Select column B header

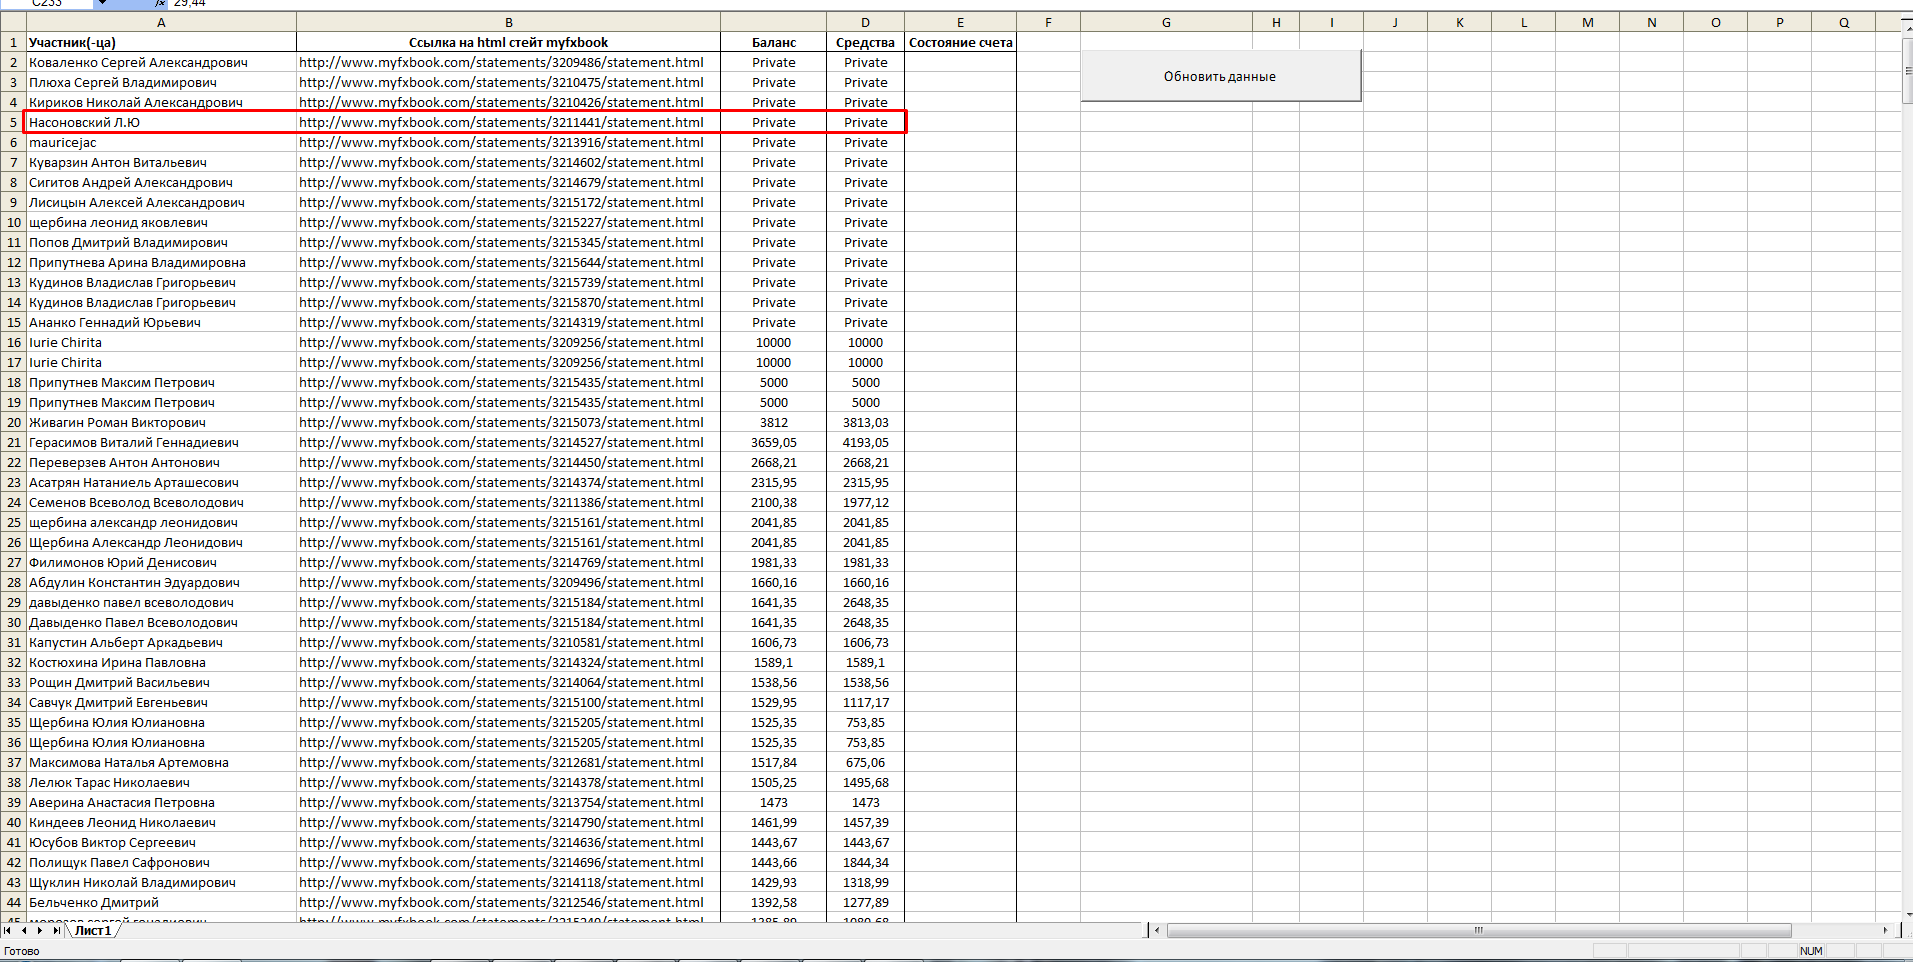pyautogui.click(x=508, y=22)
